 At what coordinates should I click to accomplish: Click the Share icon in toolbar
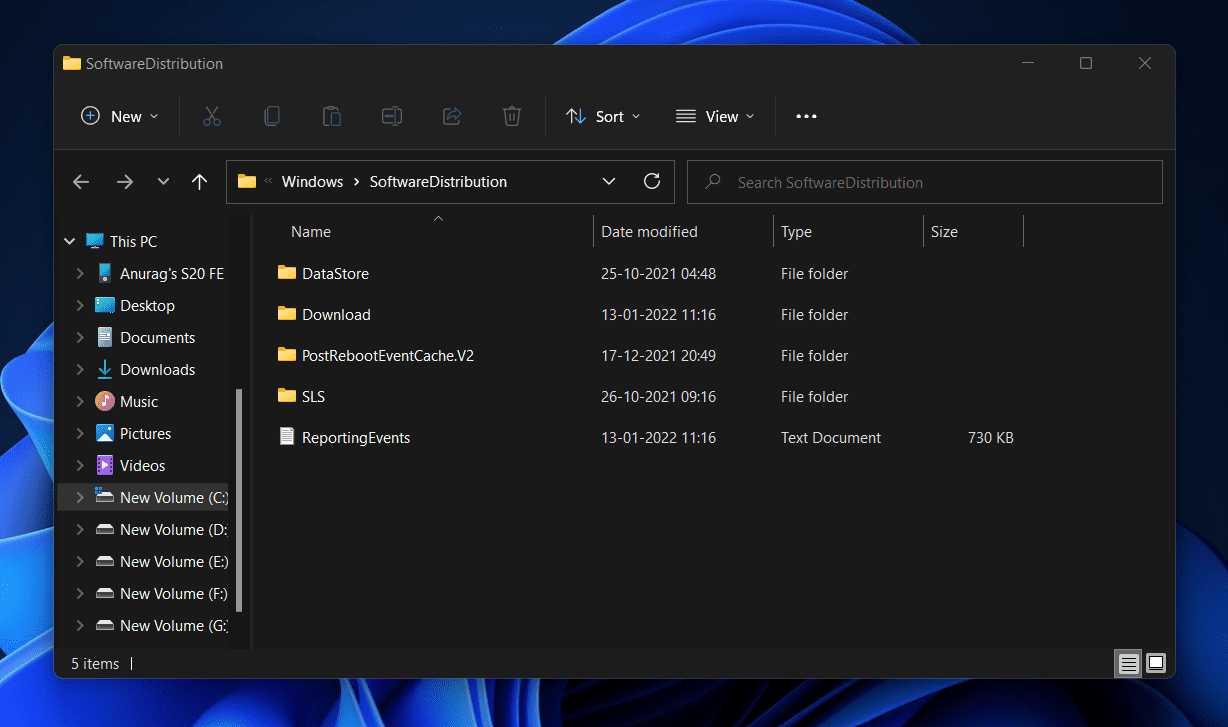451,116
